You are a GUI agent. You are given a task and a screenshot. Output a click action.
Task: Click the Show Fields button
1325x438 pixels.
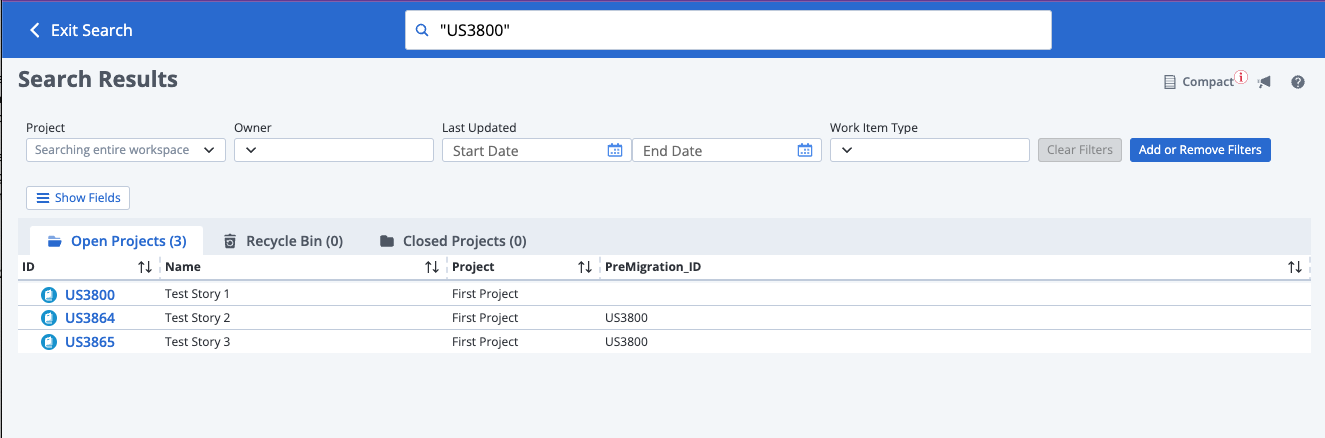point(78,198)
